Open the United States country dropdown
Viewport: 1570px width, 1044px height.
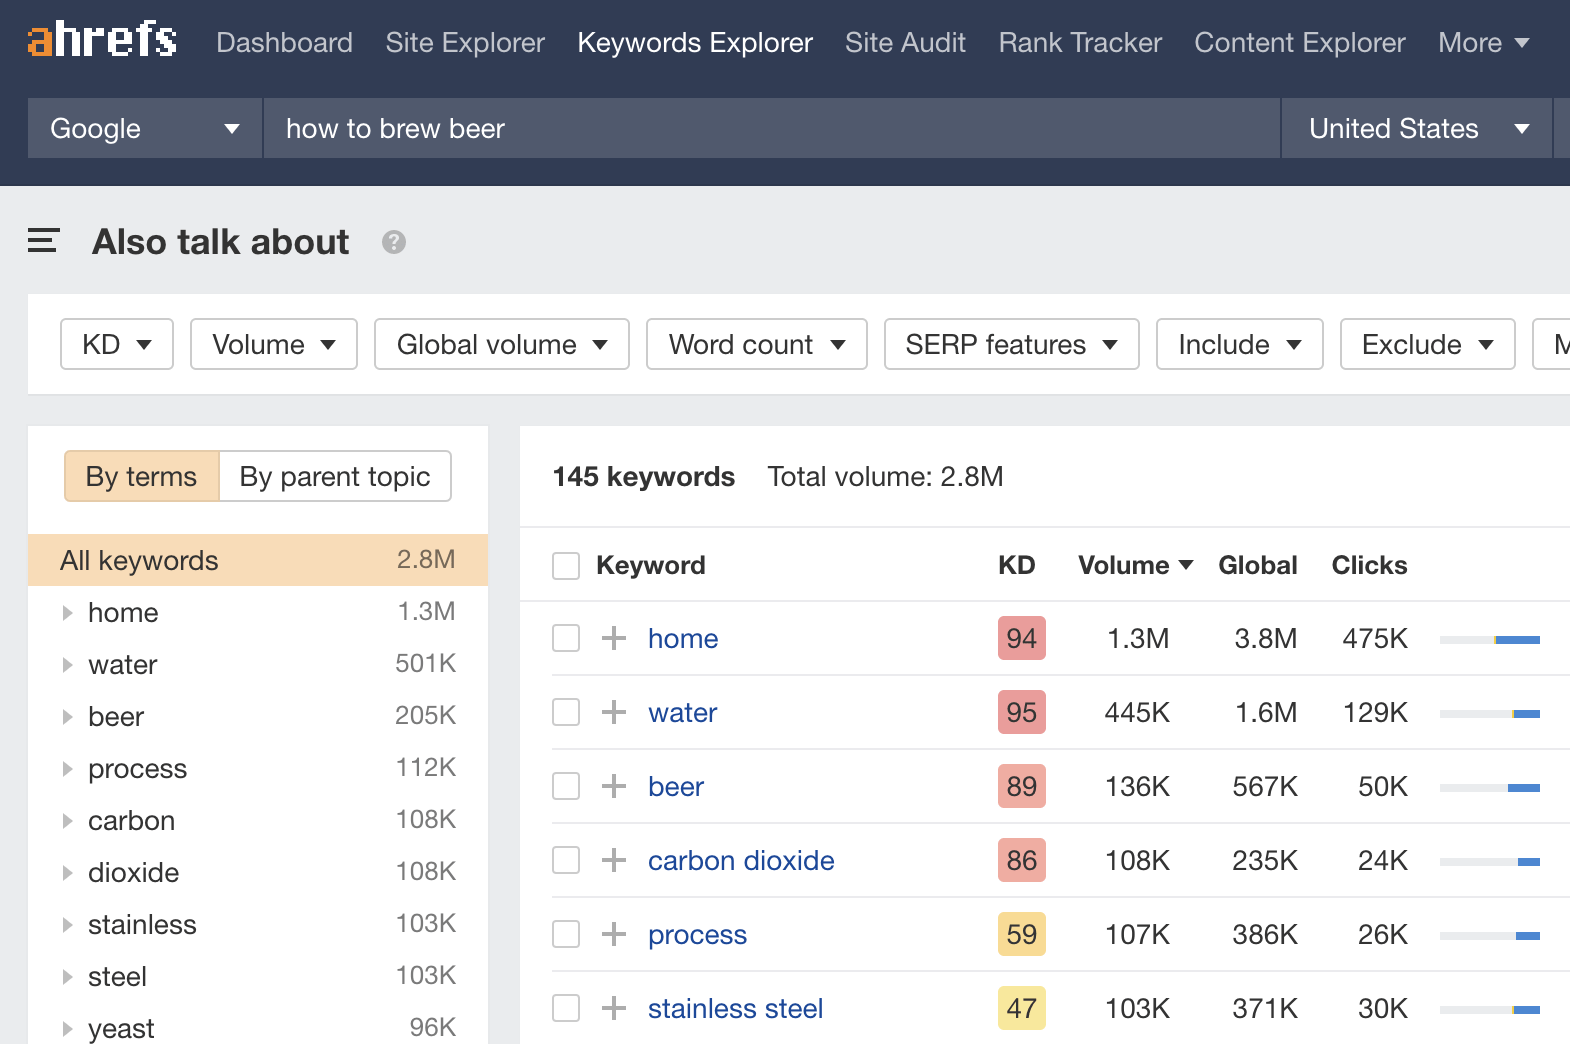tap(1417, 128)
